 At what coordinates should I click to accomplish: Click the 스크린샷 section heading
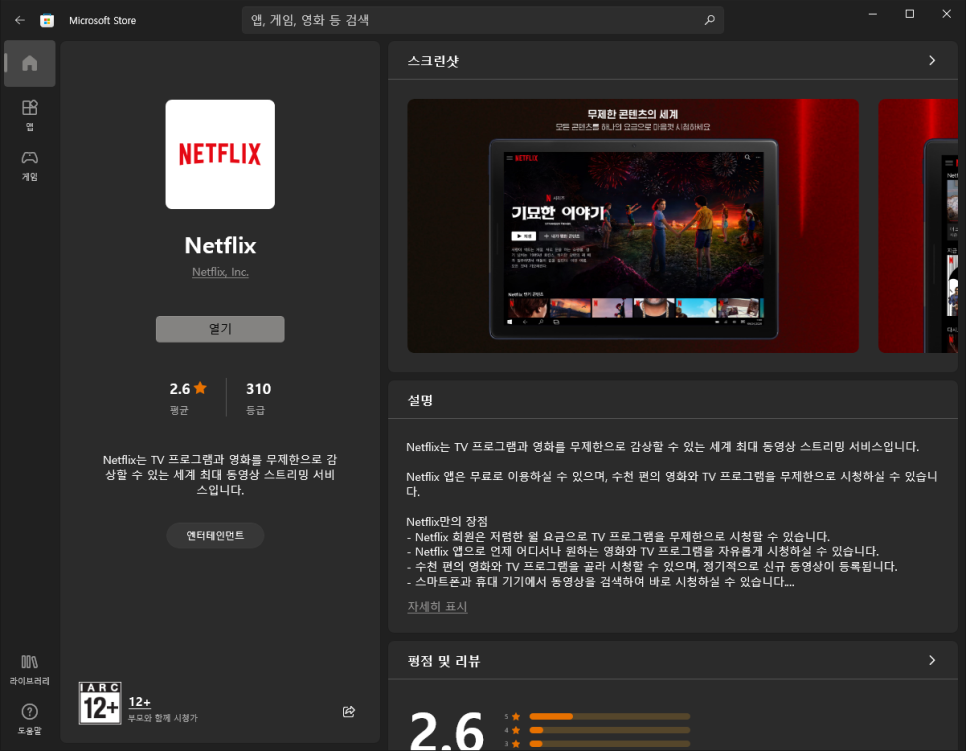[x=433, y=61]
